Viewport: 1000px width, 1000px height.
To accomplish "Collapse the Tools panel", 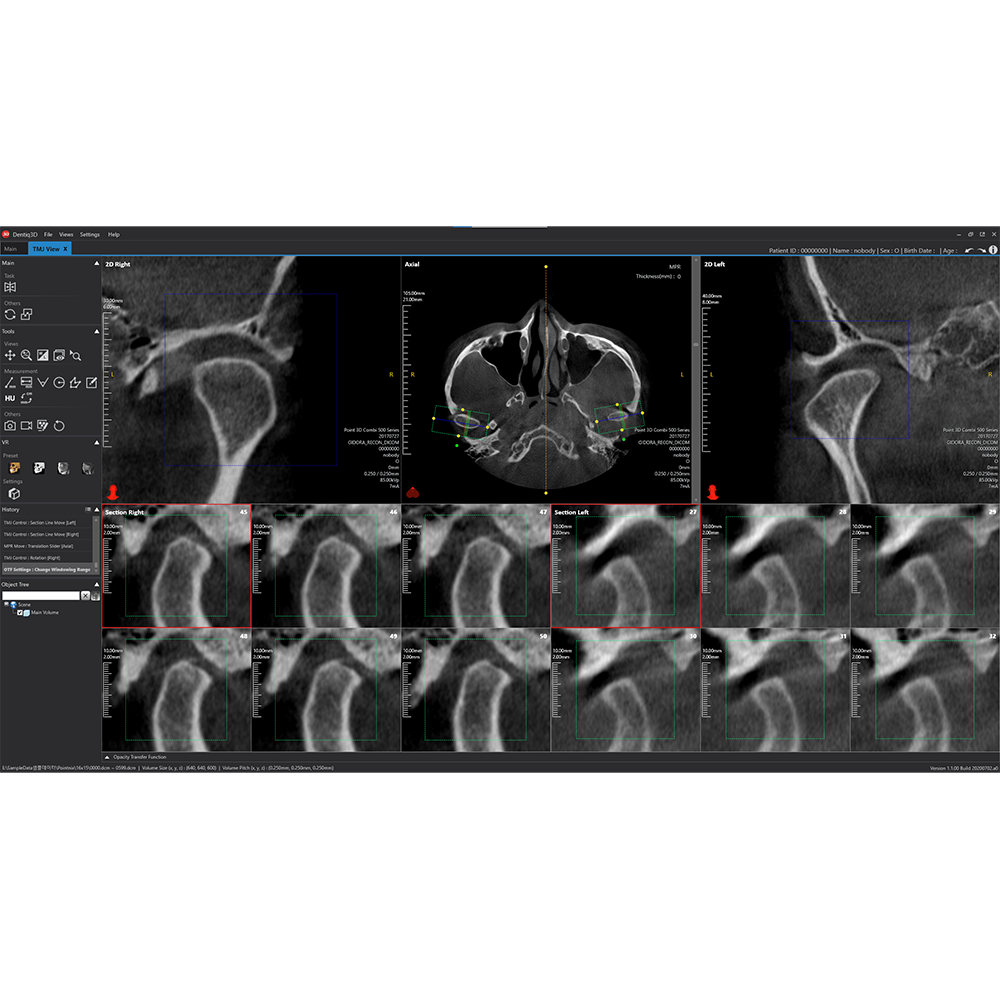I will [x=97, y=332].
